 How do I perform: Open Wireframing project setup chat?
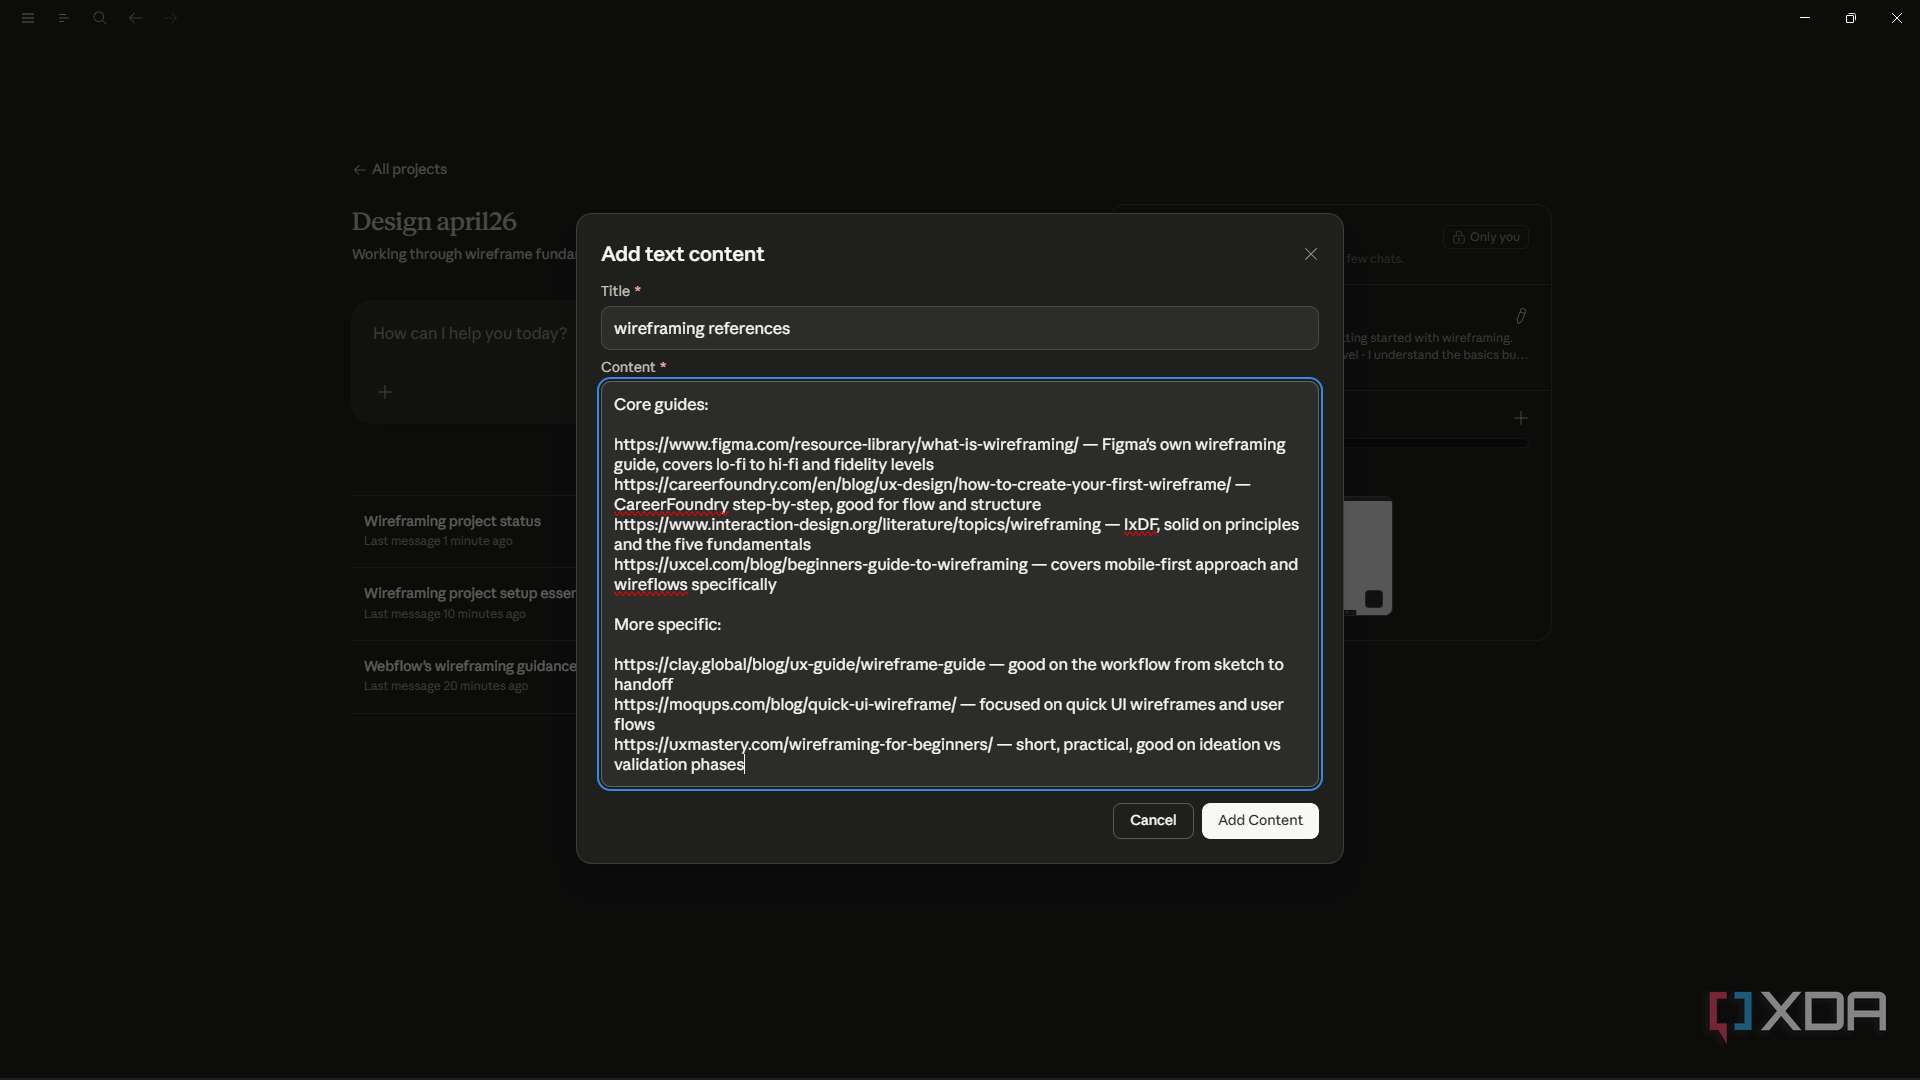pos(465,603)
